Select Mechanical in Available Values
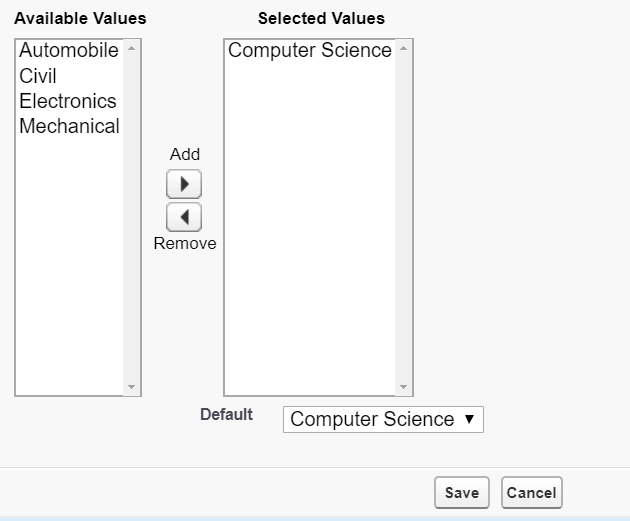The image size is (630, 521). point(69,126)
